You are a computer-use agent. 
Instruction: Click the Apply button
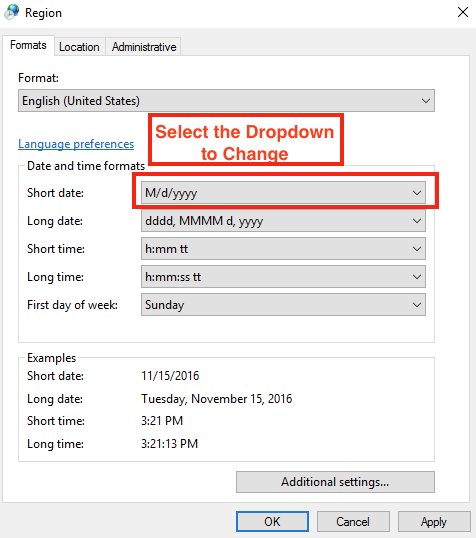pyautogui.click(x=434, y=522)
